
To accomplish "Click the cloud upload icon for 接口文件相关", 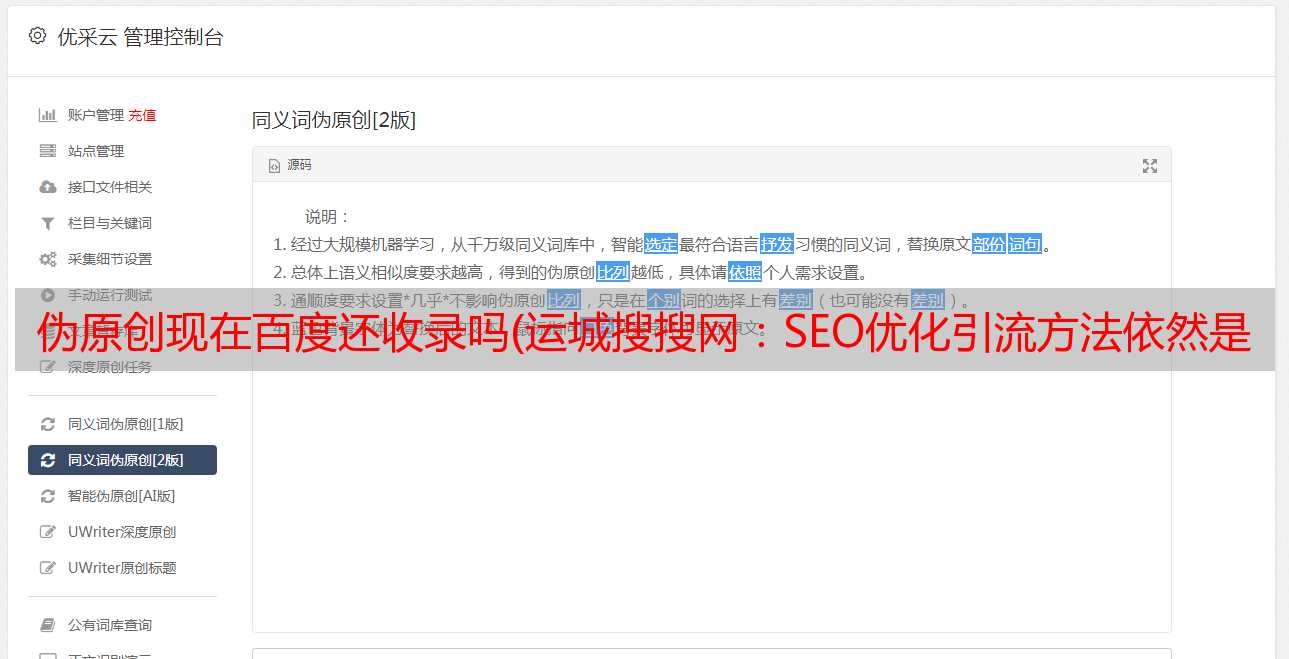I will (47, 187).
